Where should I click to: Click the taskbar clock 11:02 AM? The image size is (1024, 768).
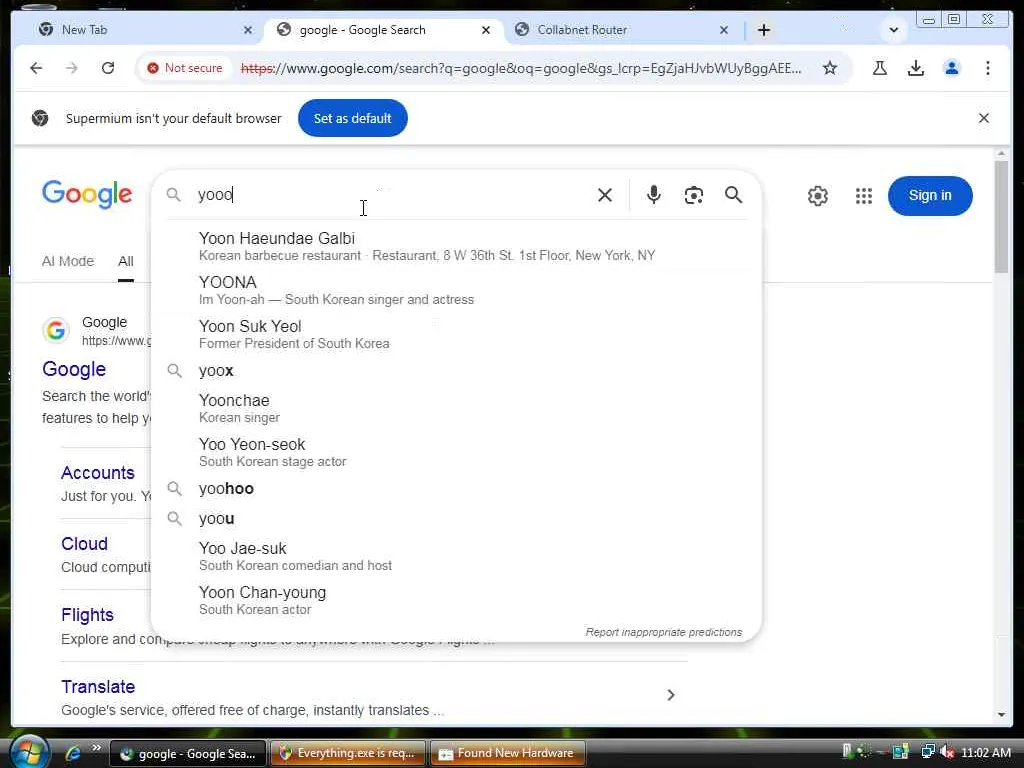pos(985,753)
